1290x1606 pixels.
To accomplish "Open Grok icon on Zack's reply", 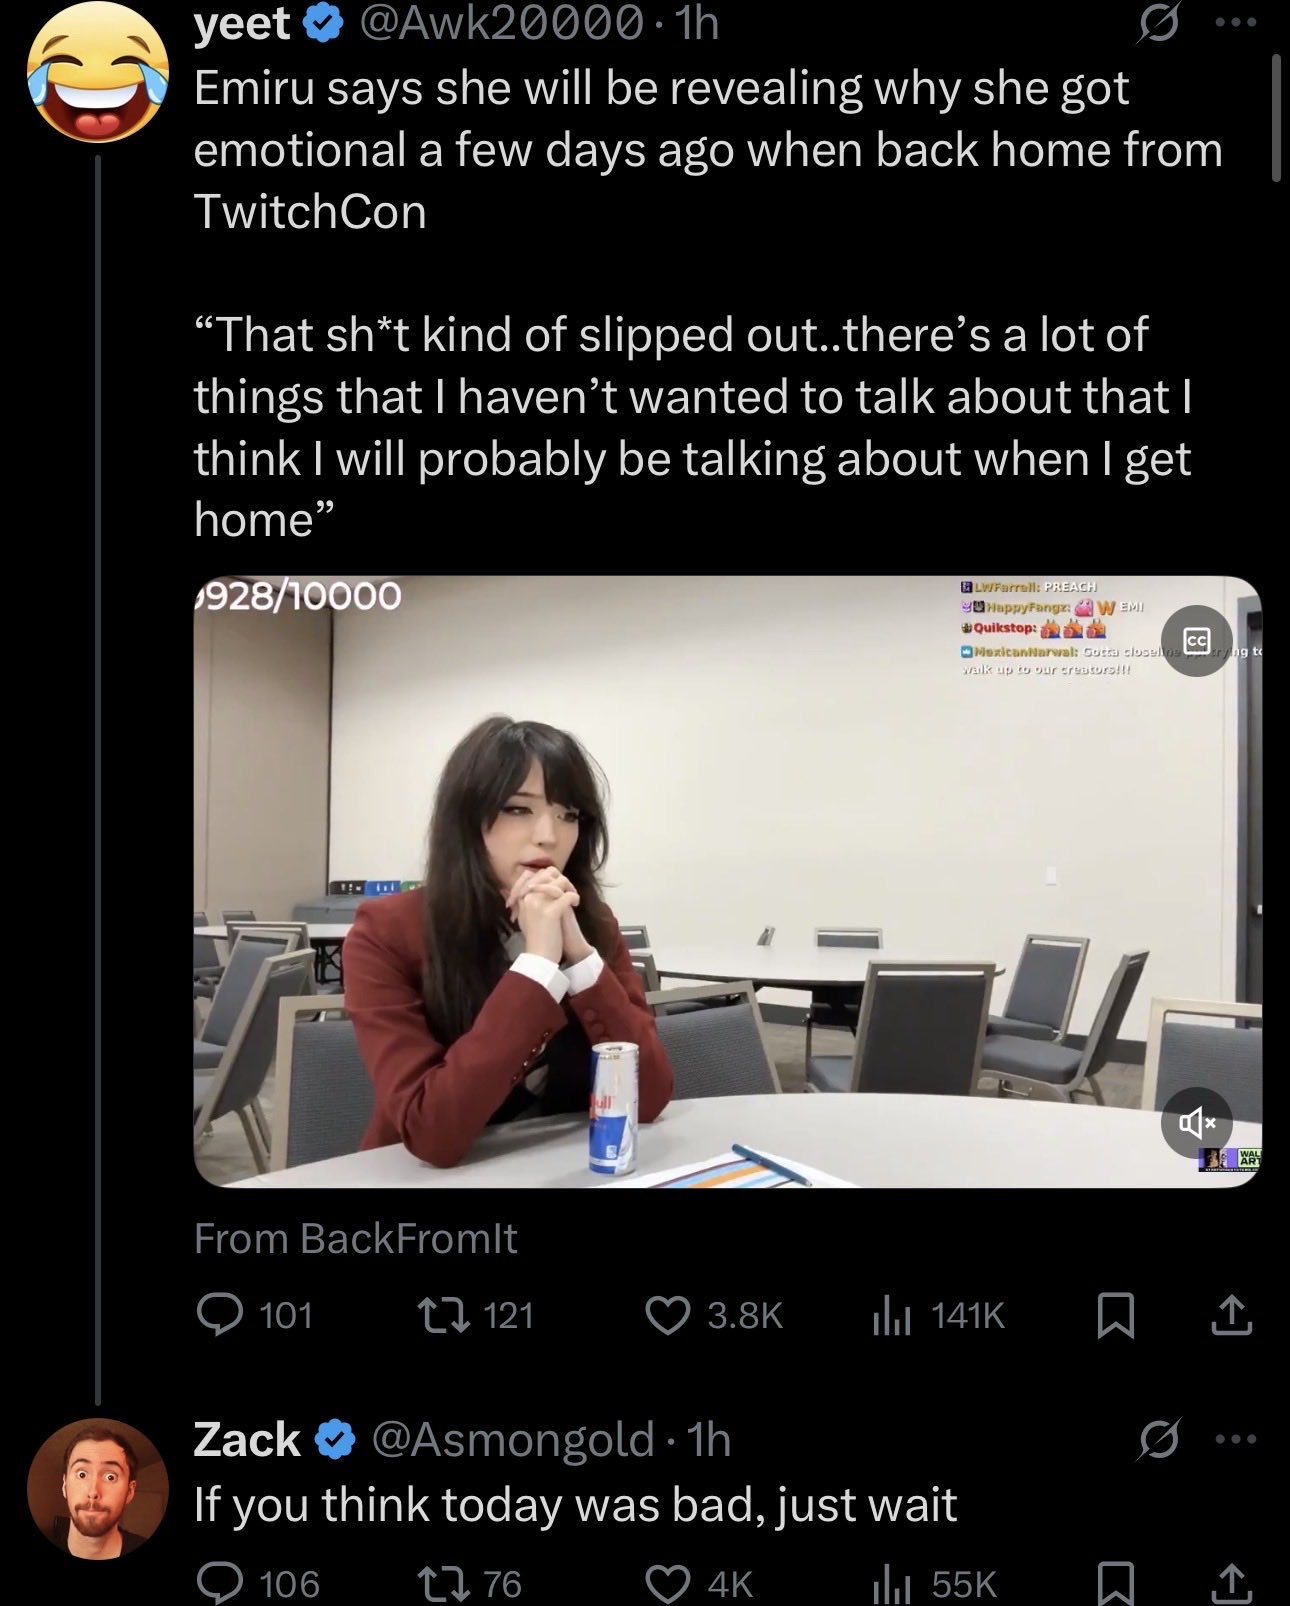I will coord(1158,1440).
